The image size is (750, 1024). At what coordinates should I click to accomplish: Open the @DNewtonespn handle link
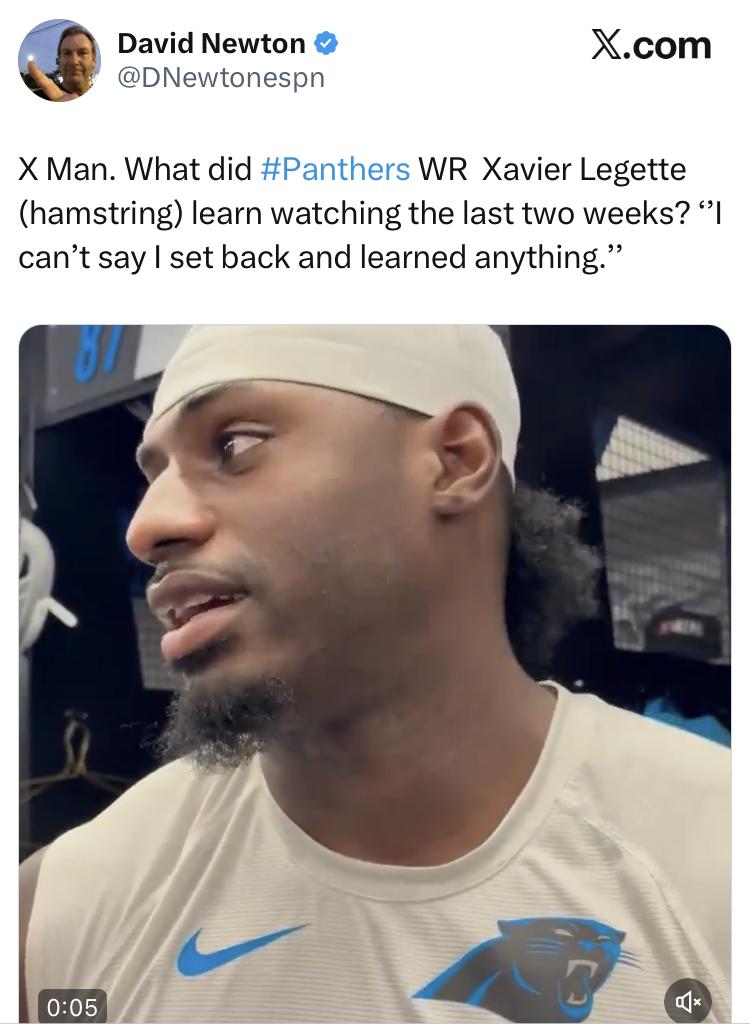(x=221, y=78)
